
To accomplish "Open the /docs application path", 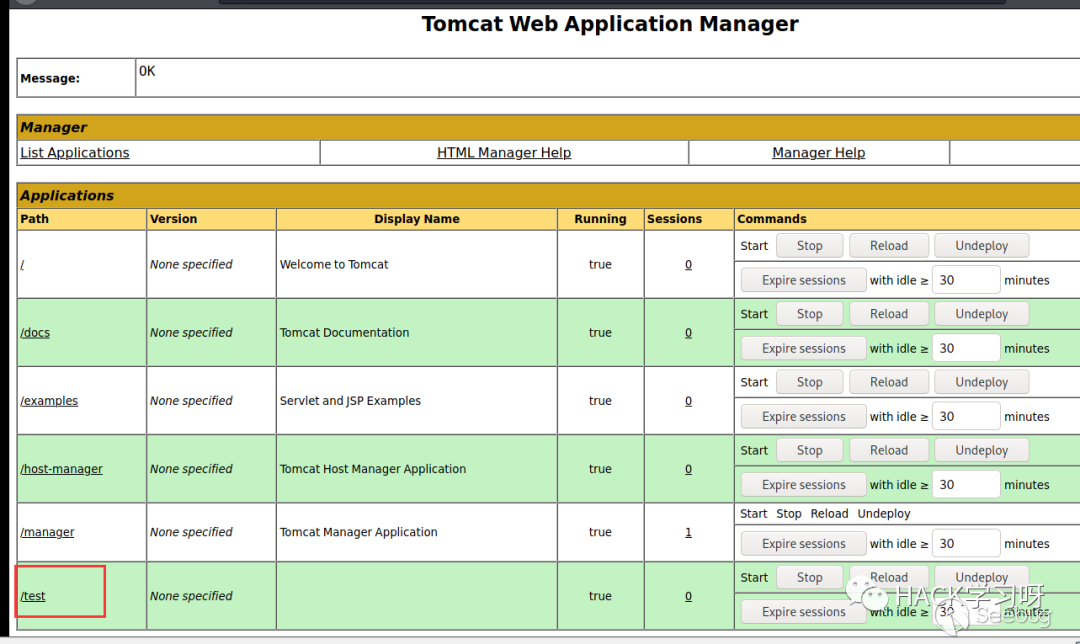I will [x=35, y=333].
